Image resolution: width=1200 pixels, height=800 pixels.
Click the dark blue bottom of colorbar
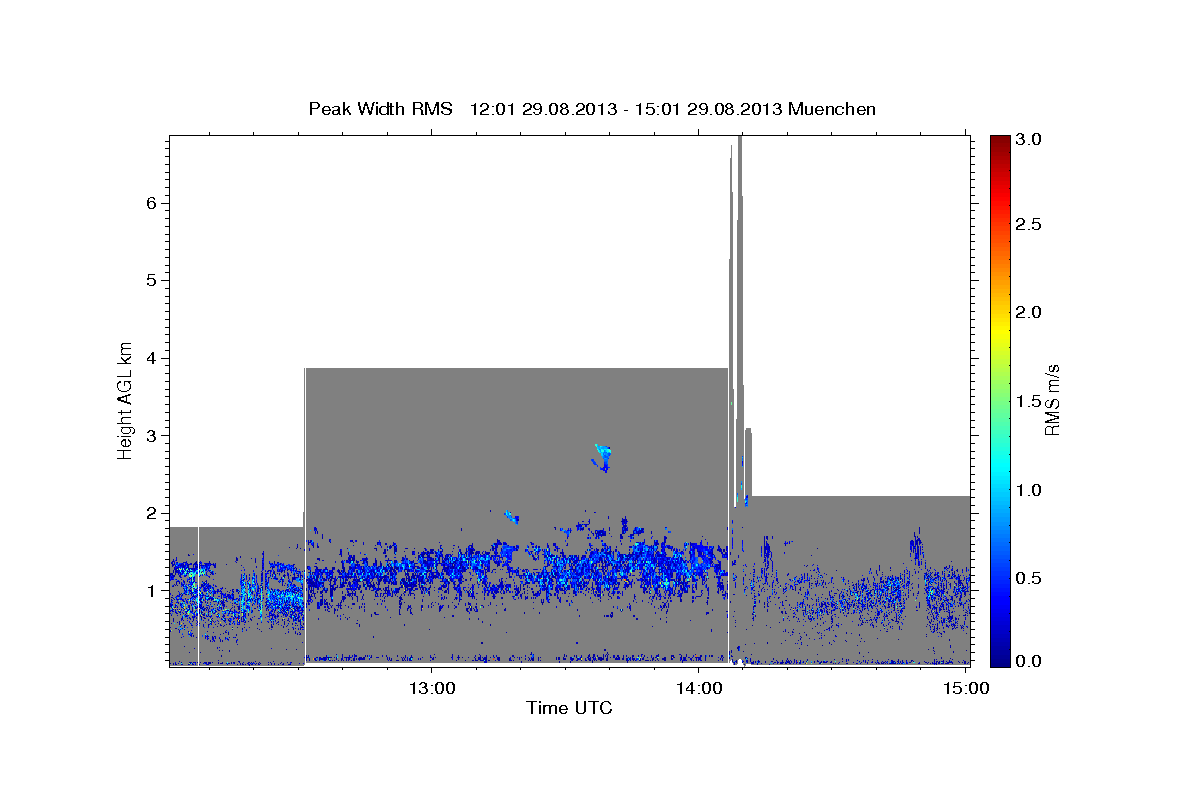1000,657
